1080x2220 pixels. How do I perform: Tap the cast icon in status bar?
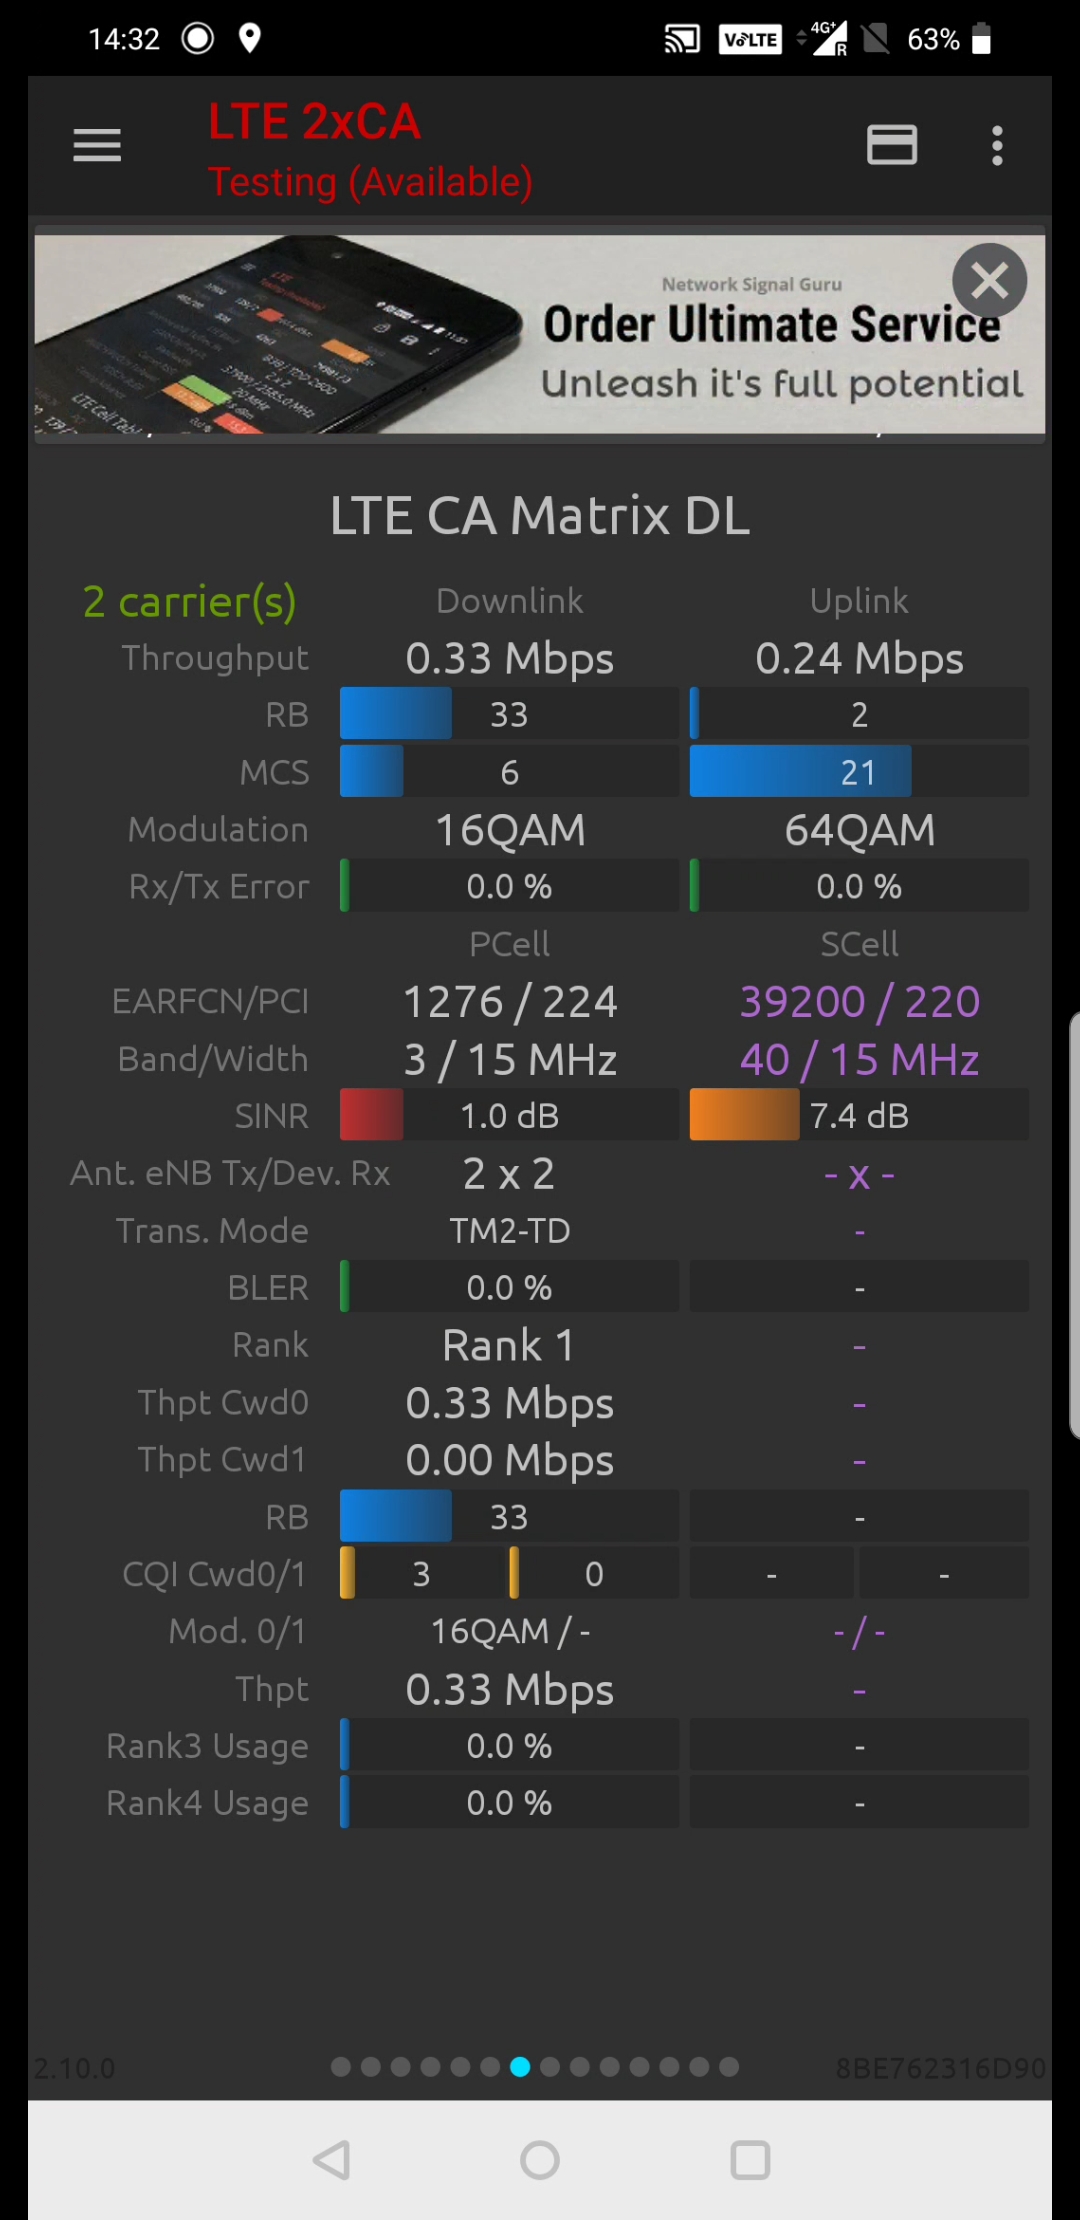(682, 39)
